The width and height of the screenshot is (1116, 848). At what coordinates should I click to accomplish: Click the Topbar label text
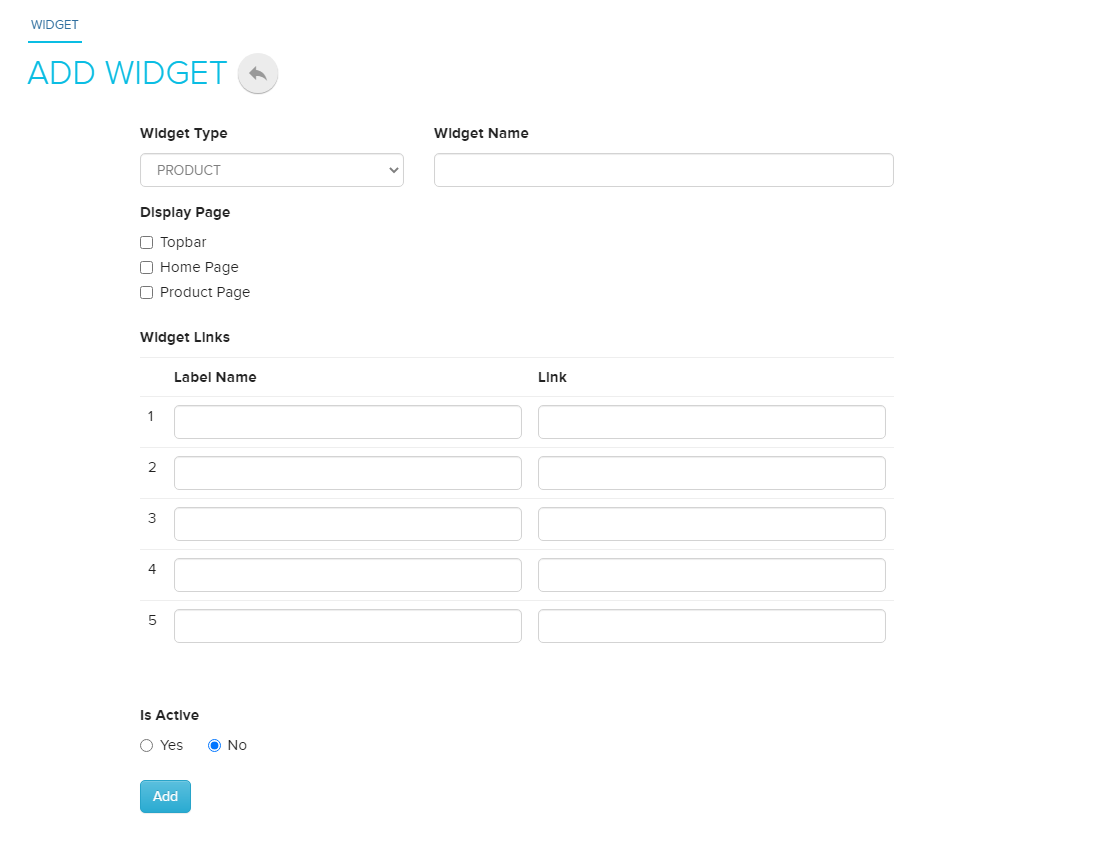pos(183,242)
